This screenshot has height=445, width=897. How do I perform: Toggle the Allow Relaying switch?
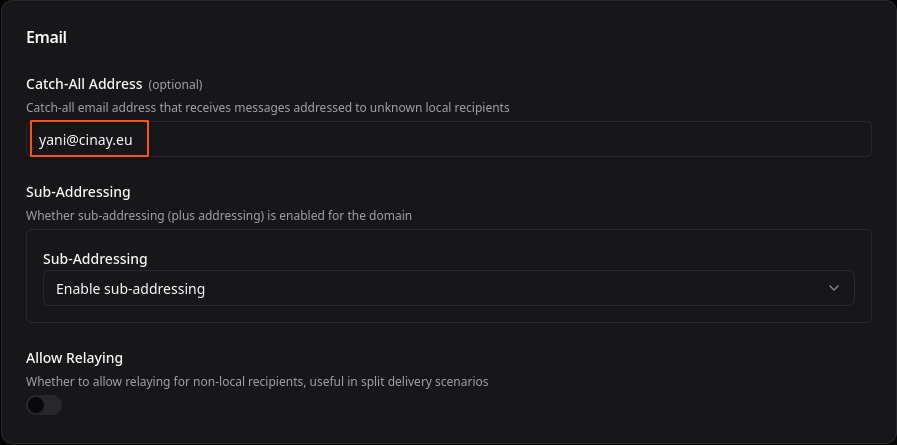click(x=44, y=405)
